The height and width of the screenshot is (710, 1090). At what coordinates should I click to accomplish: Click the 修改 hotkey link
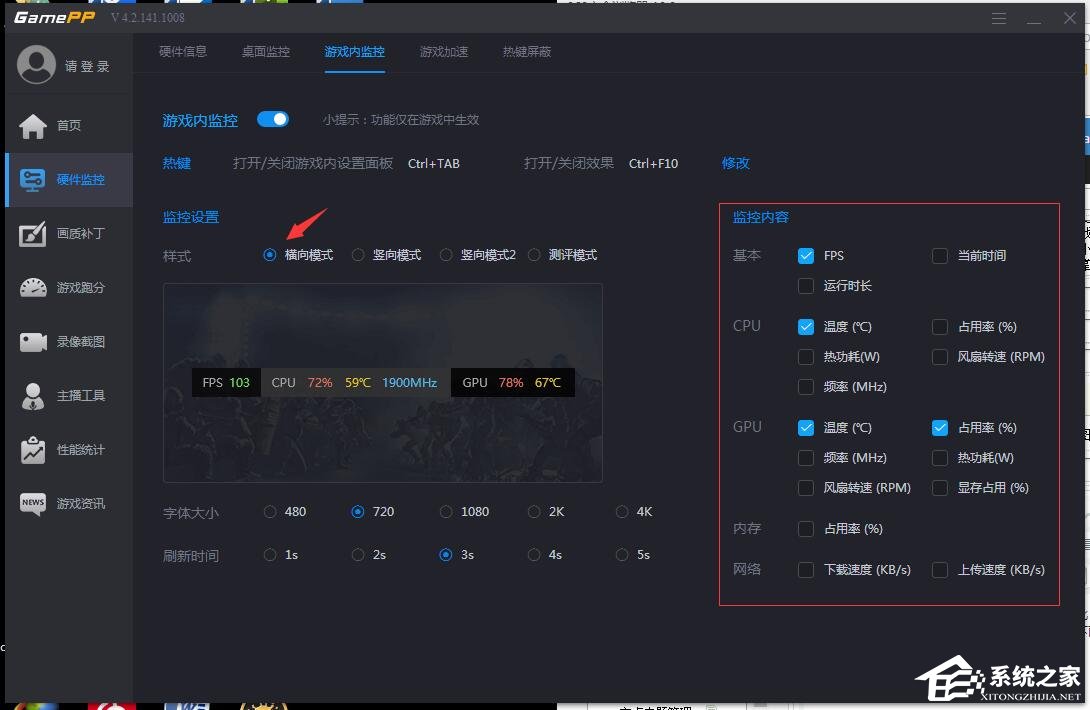point(735,163)
